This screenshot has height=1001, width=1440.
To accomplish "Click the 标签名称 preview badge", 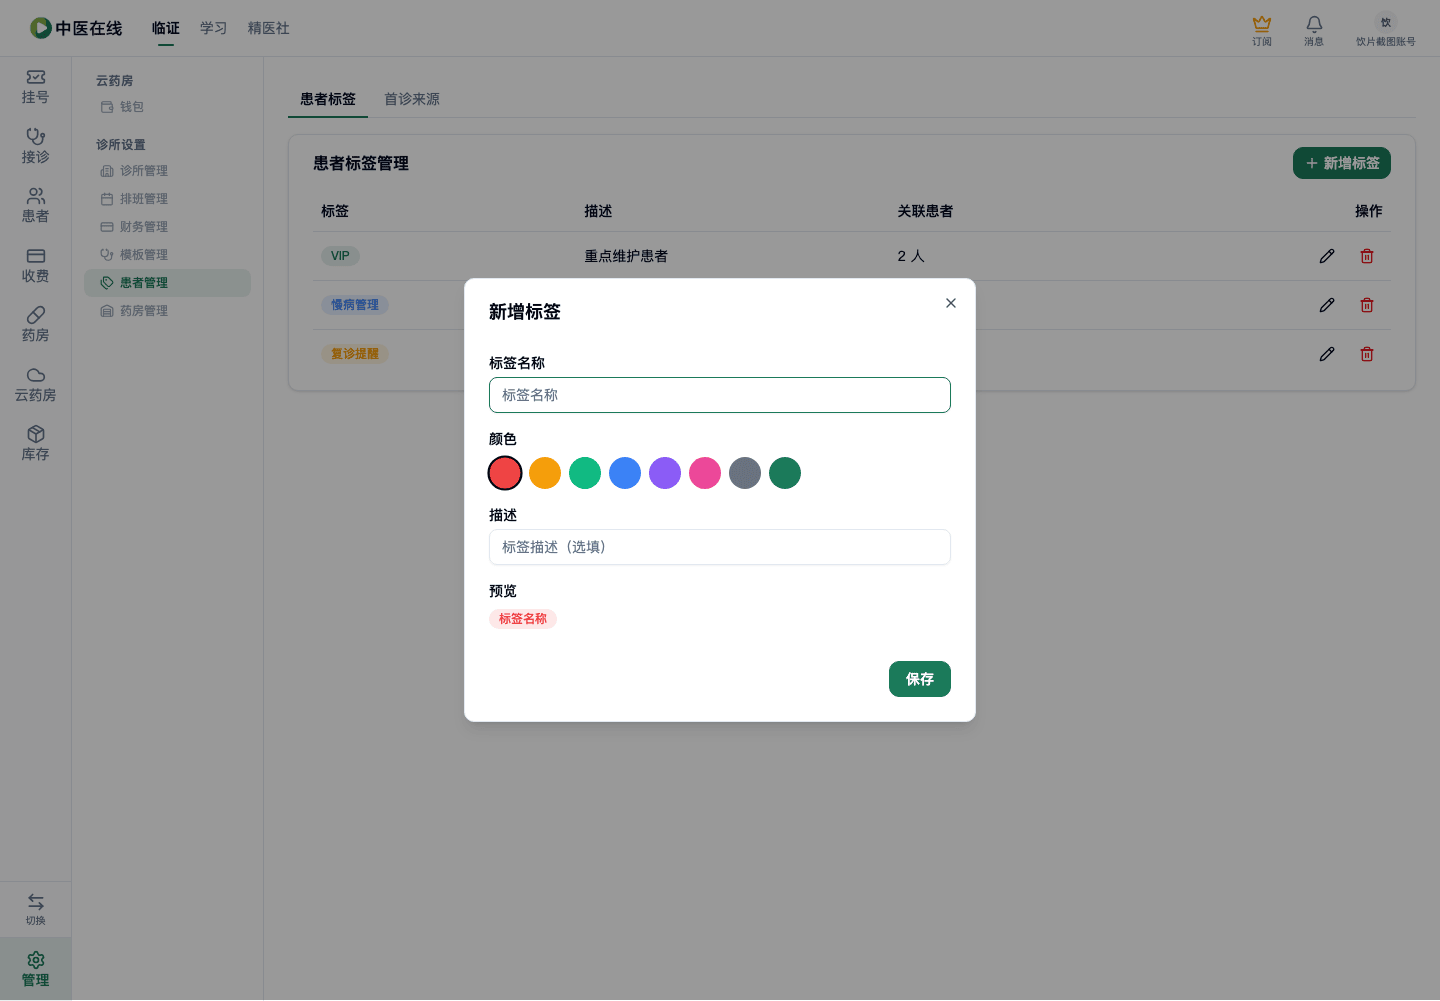I will pyautogui.click(x=523, y=619).
